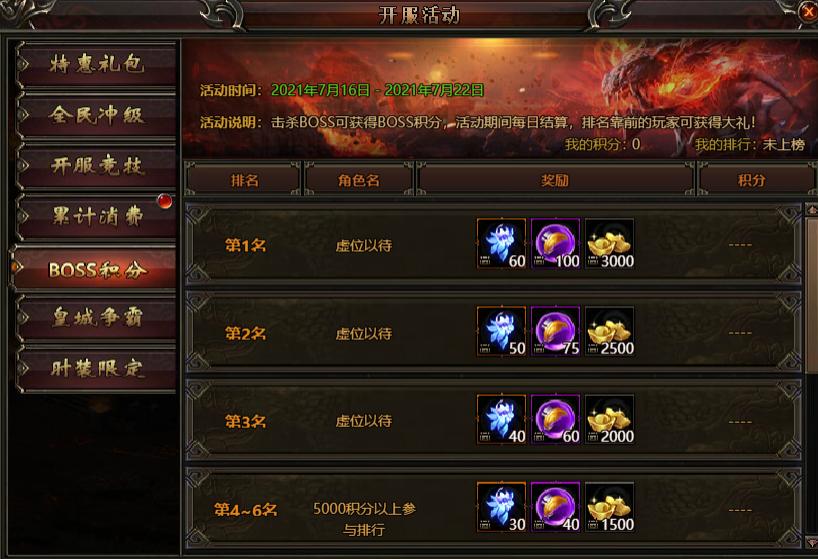Open the 特惠礼包 tab
The image size is (818, 559).
click(x=97, y=64)
